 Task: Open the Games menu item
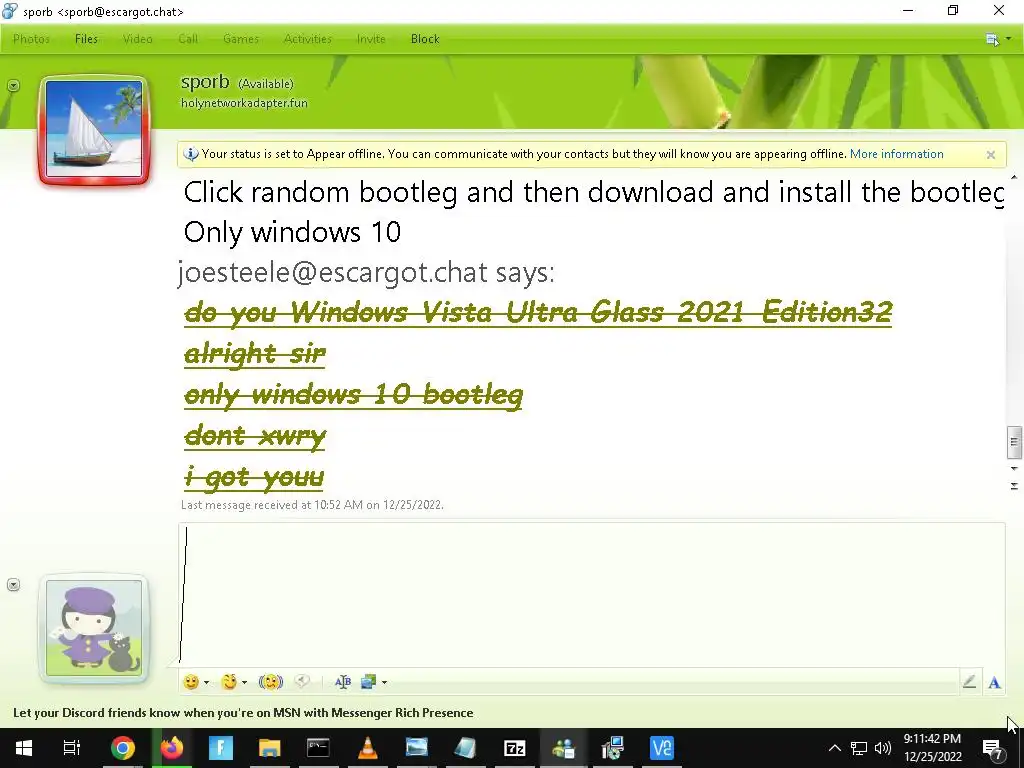pos(241,39)
